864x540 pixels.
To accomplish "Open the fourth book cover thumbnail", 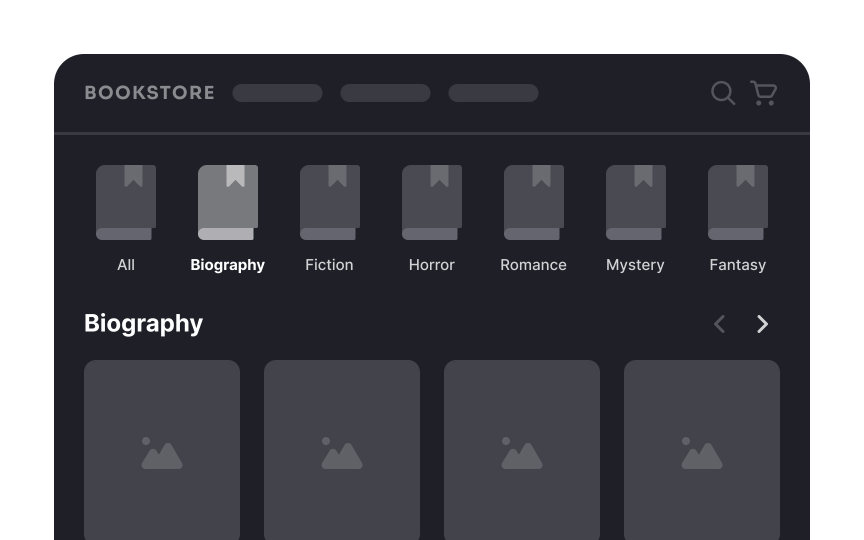I will coord(702,452).
